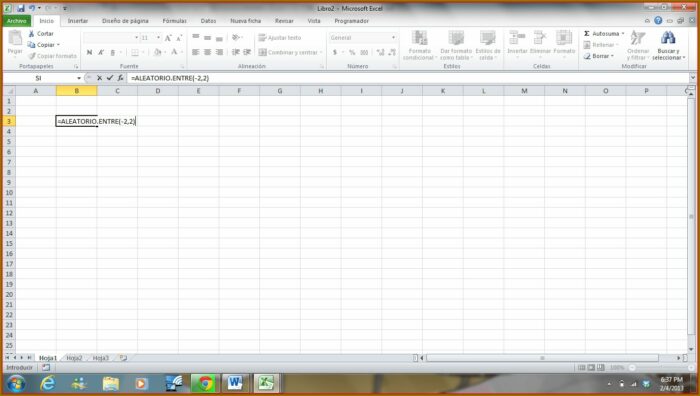The height and width of the screenshot is (396, 700).
Task: Save the workbook from Quick Access
Action: (21, 8)
